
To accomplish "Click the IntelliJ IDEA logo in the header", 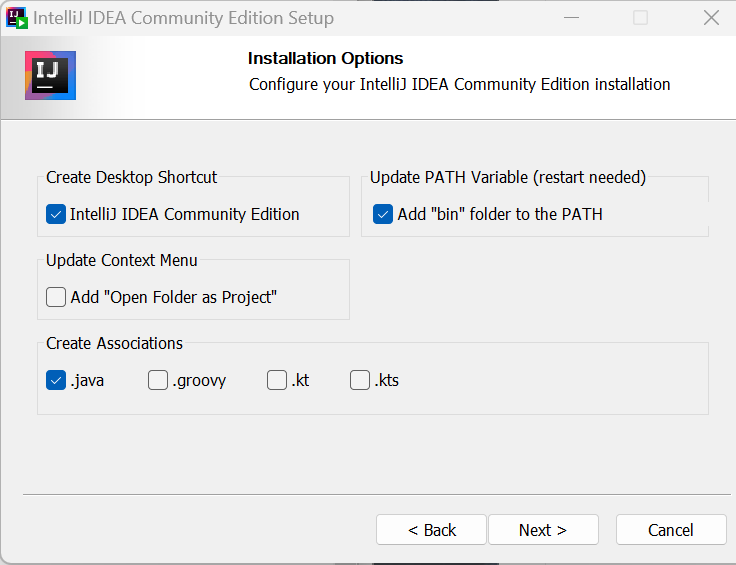I will point(50,75).
